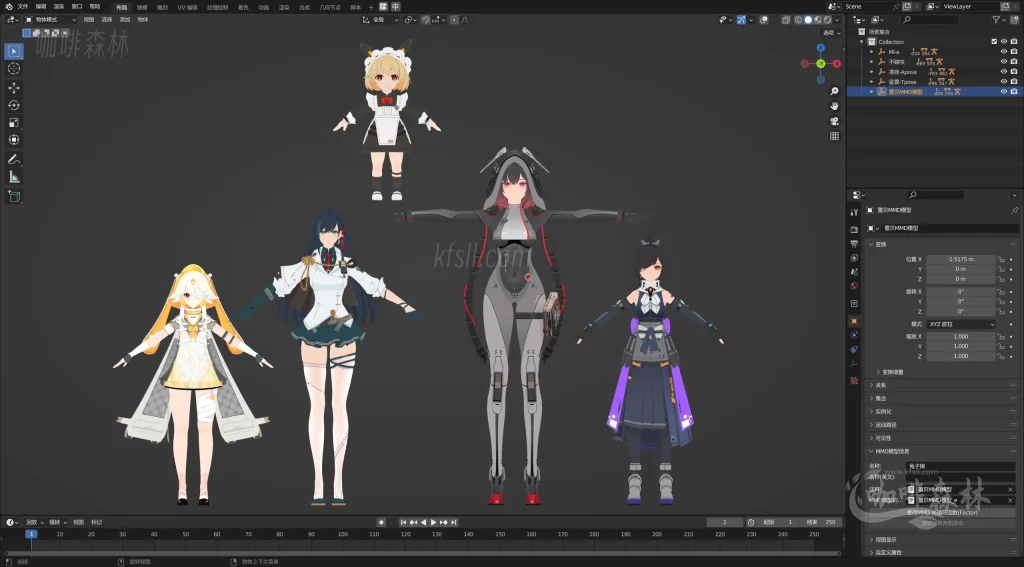The width and height of the screenshot is (1024, 567).
Task: Click the Z axis navigation gizmo ball
Action: [821, 48]
